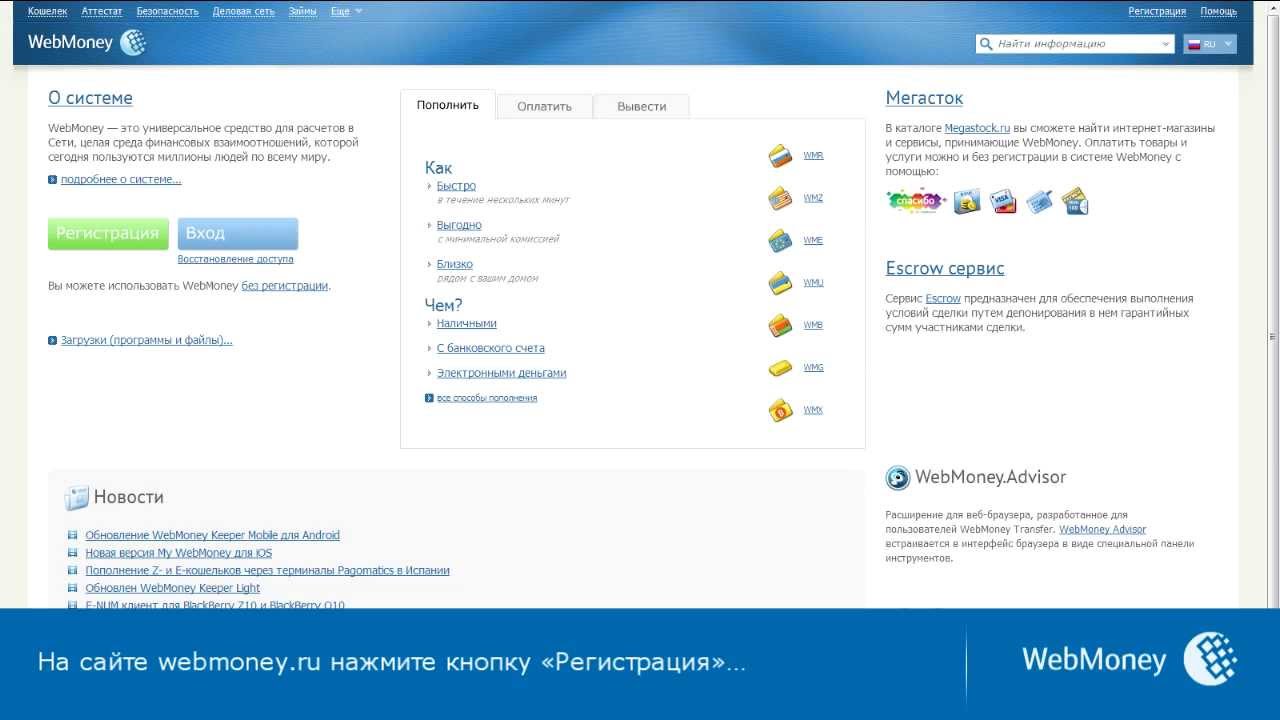The image size is (1280, 720).
Task: Open the 'Escrow сервис' heading link
Action: point(945,268)
